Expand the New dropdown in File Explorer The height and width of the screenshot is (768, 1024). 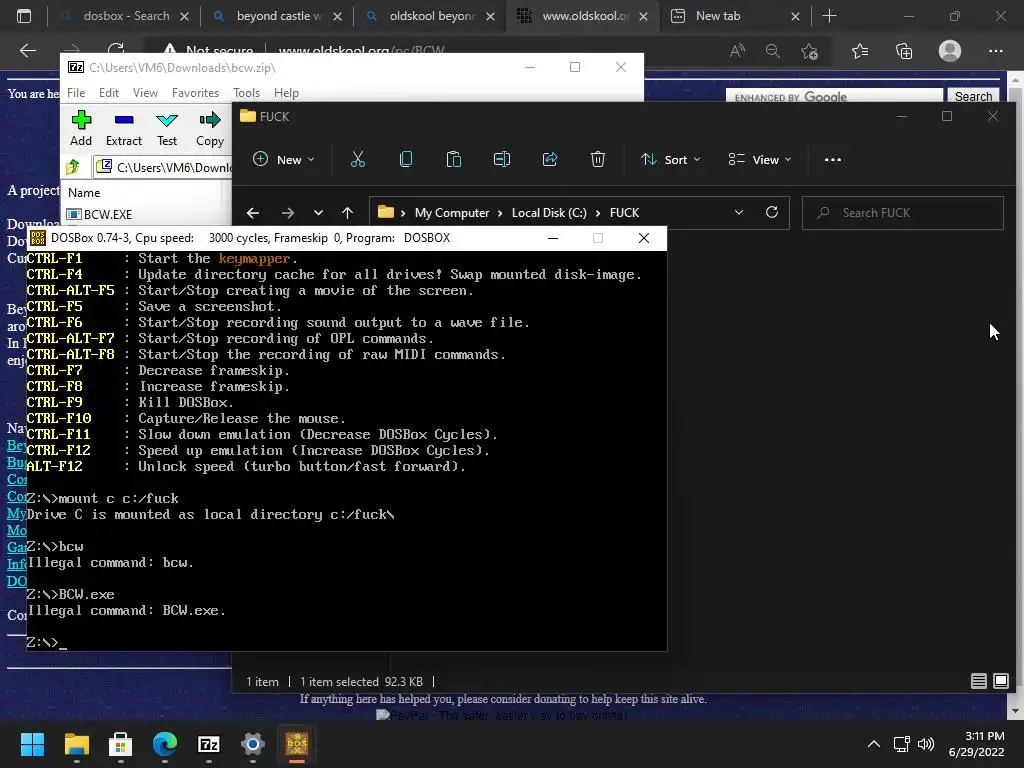(x=284, y=159)
